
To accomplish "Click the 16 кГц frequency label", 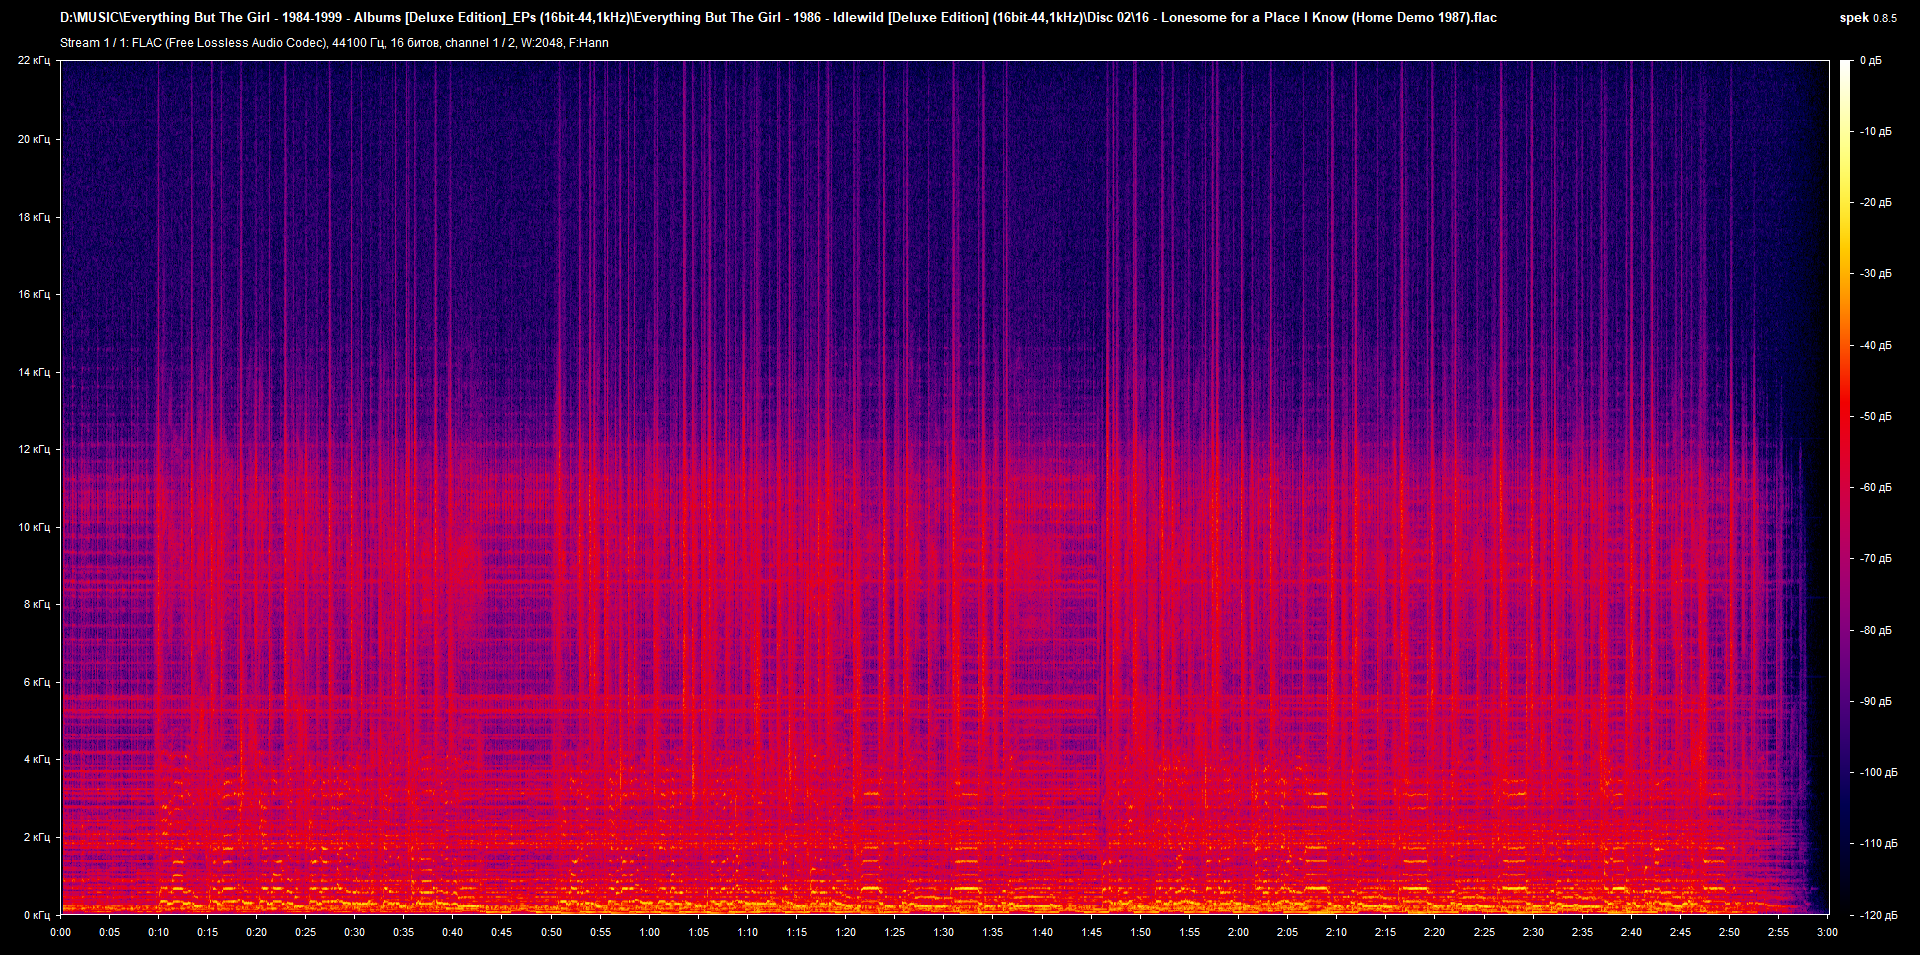I will 34,294.
